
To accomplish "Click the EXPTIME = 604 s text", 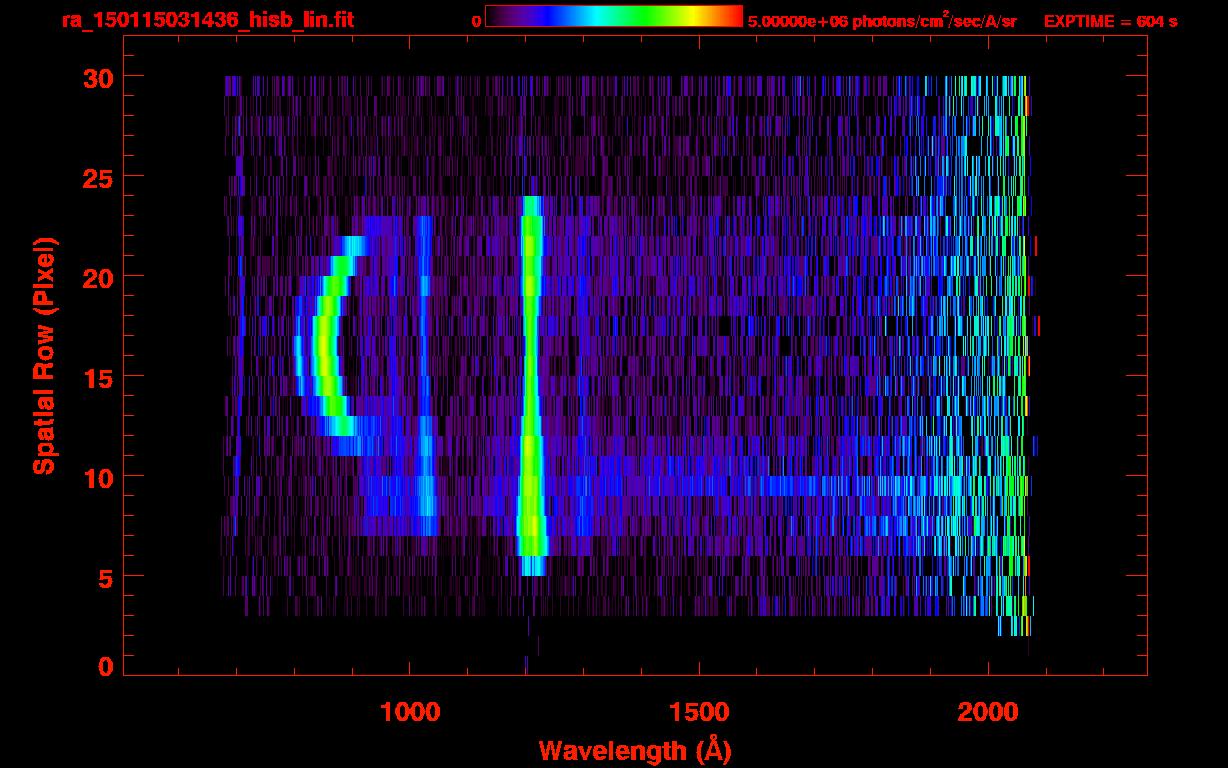I will pyautogui.click(x=1110, y=21).
